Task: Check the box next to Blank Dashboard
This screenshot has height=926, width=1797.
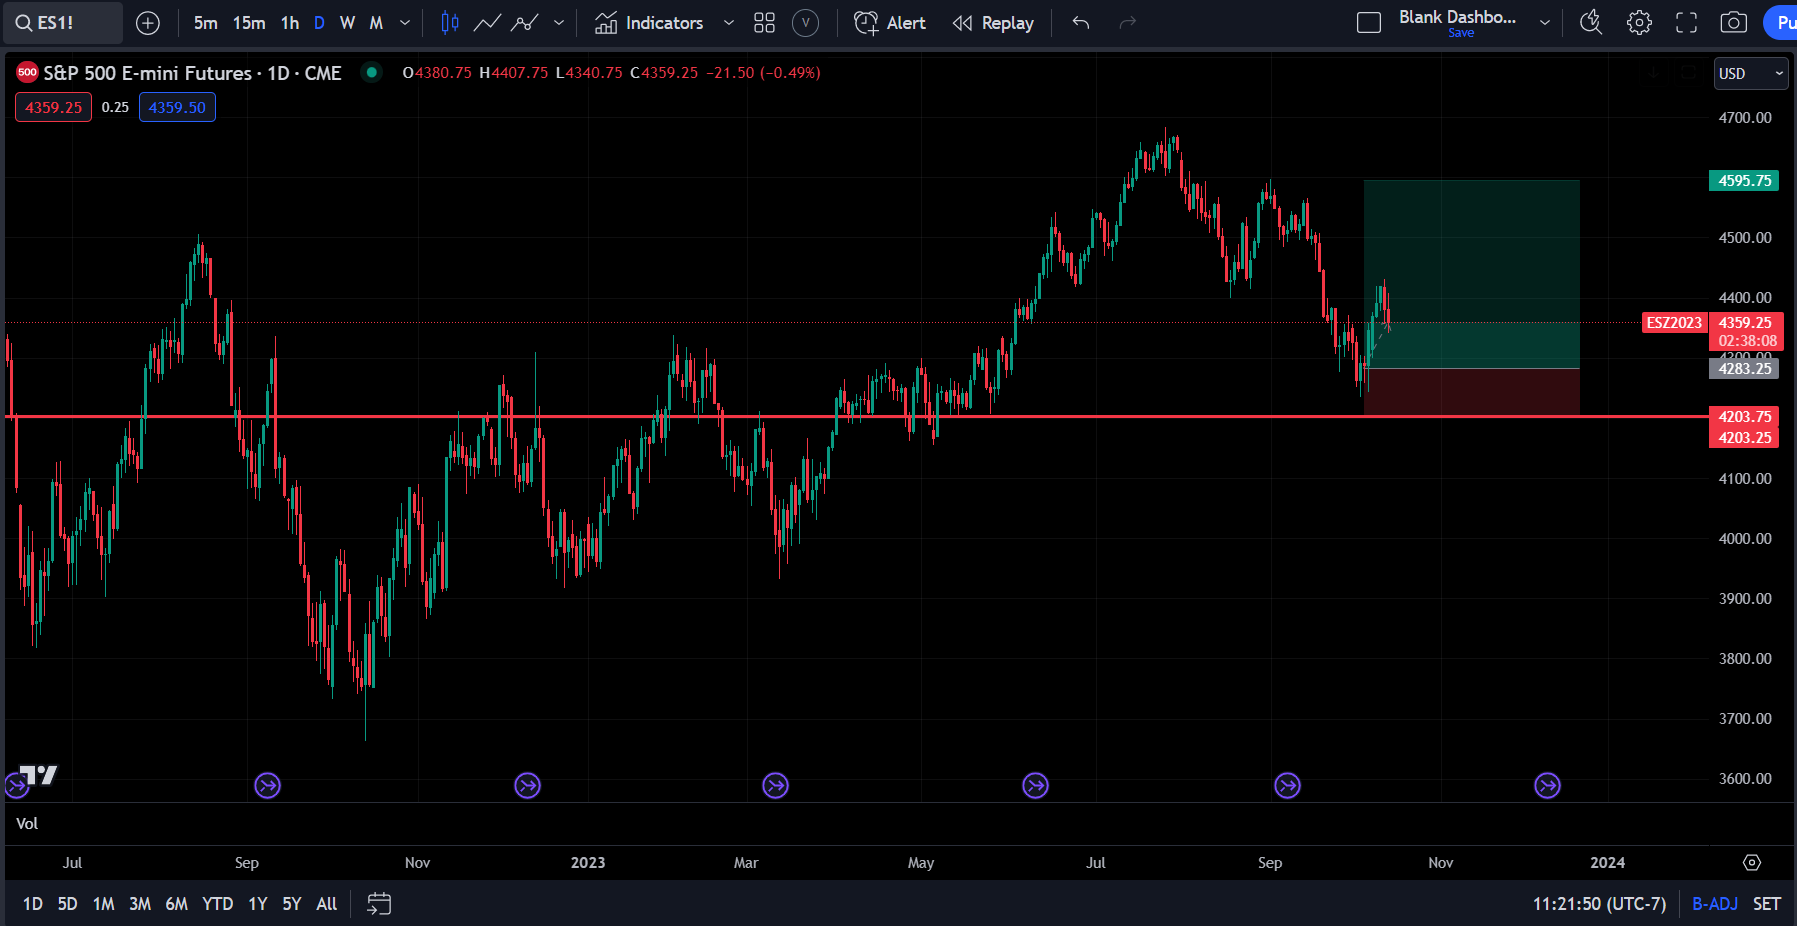Action: [1369, 22]
